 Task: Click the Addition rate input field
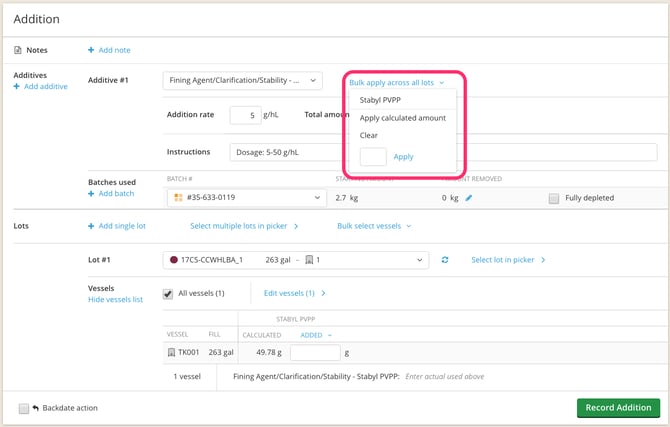[x=245, y=115]
